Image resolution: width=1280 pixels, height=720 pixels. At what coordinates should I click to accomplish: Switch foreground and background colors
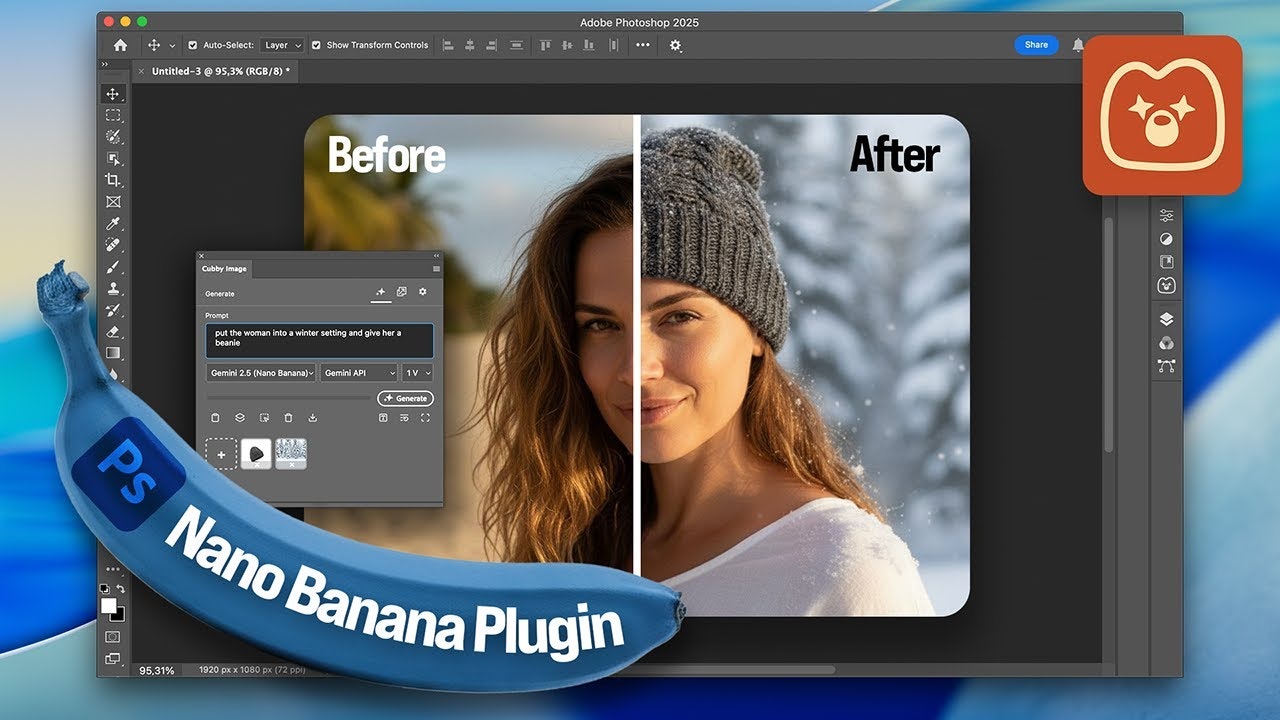(x=120, y=590)
